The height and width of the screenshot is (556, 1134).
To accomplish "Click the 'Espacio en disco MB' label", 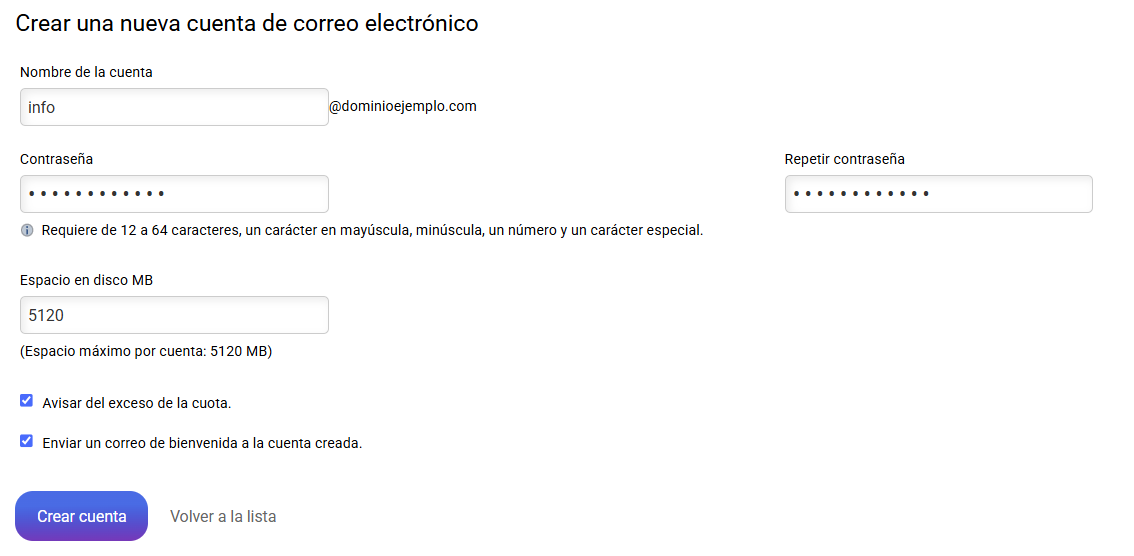I will [87, 281].
